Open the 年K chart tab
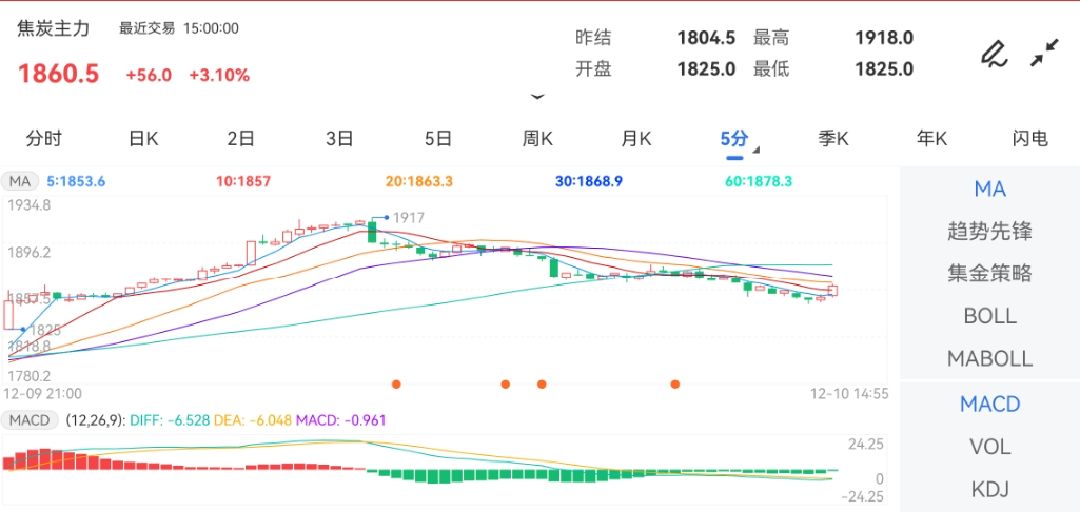Viewport: 1080px width, 512px height. (x=932, y=139)
